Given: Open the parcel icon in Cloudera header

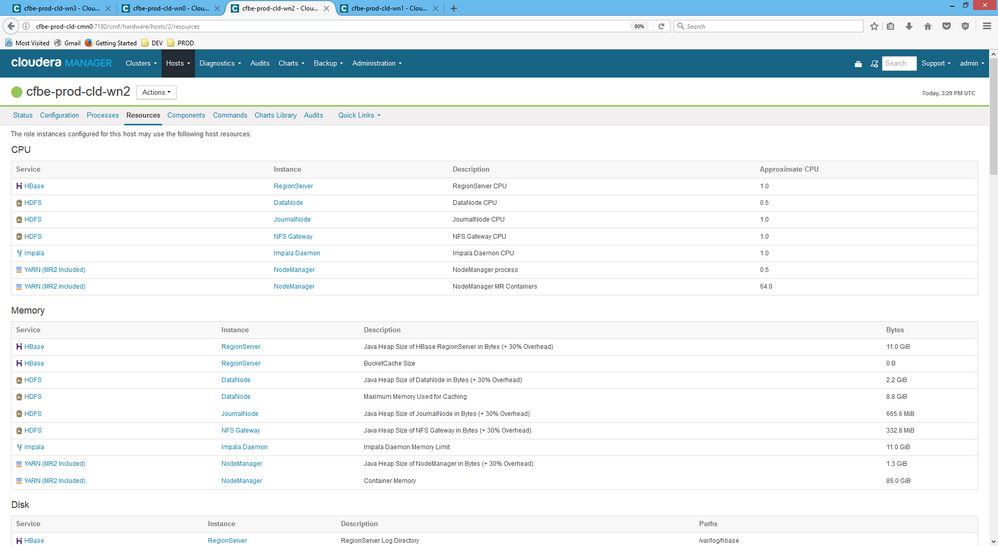Looking at the screenshot, I should pyautogui.click(x=858, y=64).
